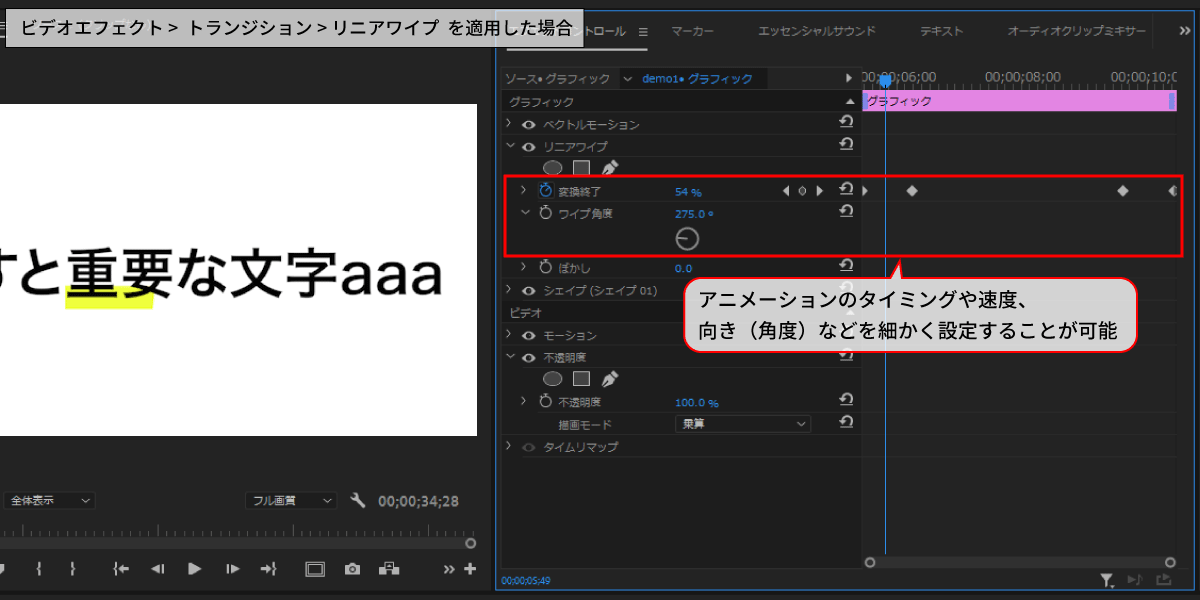Add or remove keyframe for 変換終了

(x=802, y=190)
